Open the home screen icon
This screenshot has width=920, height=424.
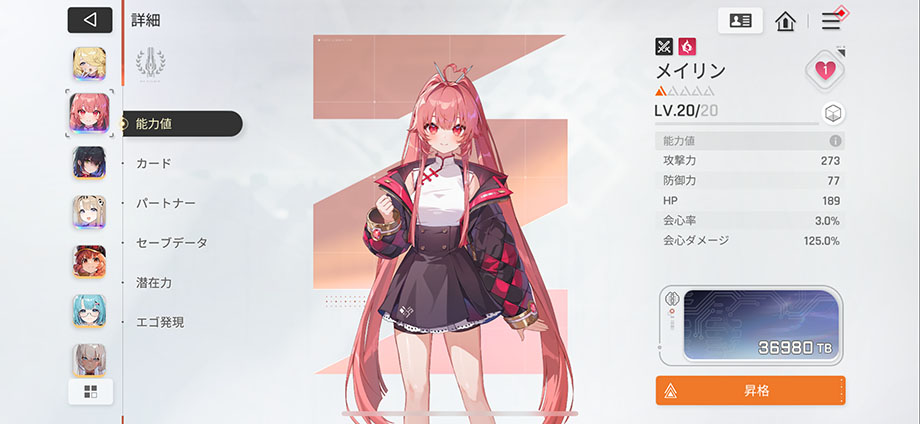click(x=785, y=21)
